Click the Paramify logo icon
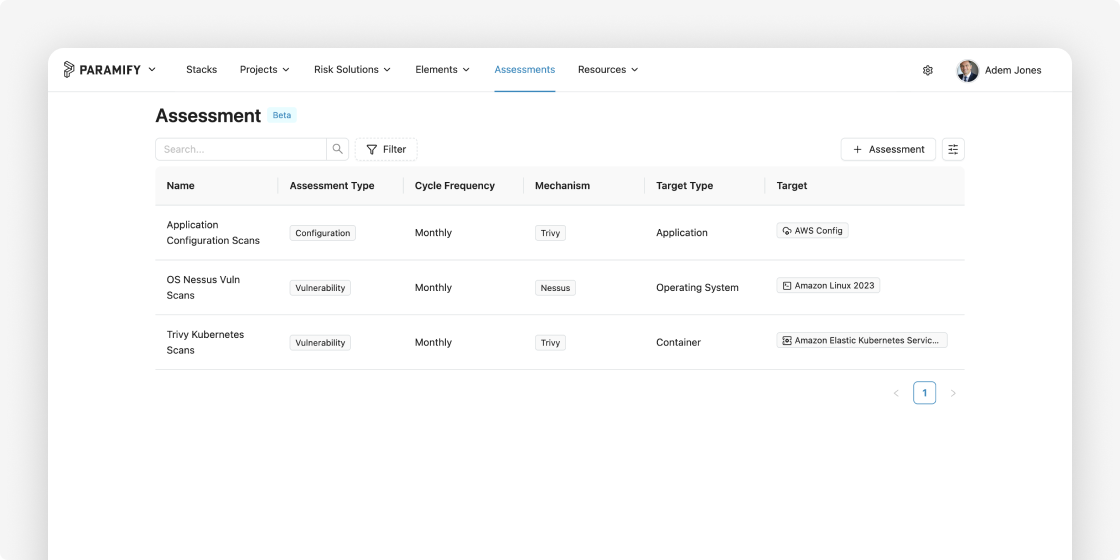The width and height of the screenshot is (1120, 560). 69,69
